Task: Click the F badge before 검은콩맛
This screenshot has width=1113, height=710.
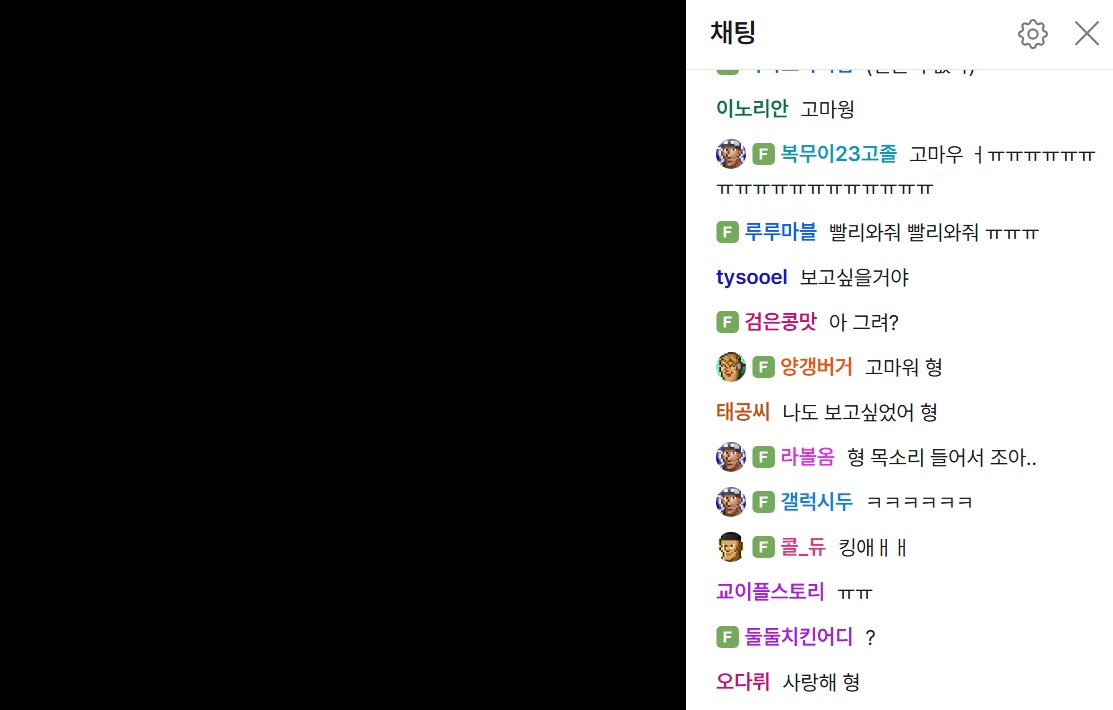Action: point(727,322)
